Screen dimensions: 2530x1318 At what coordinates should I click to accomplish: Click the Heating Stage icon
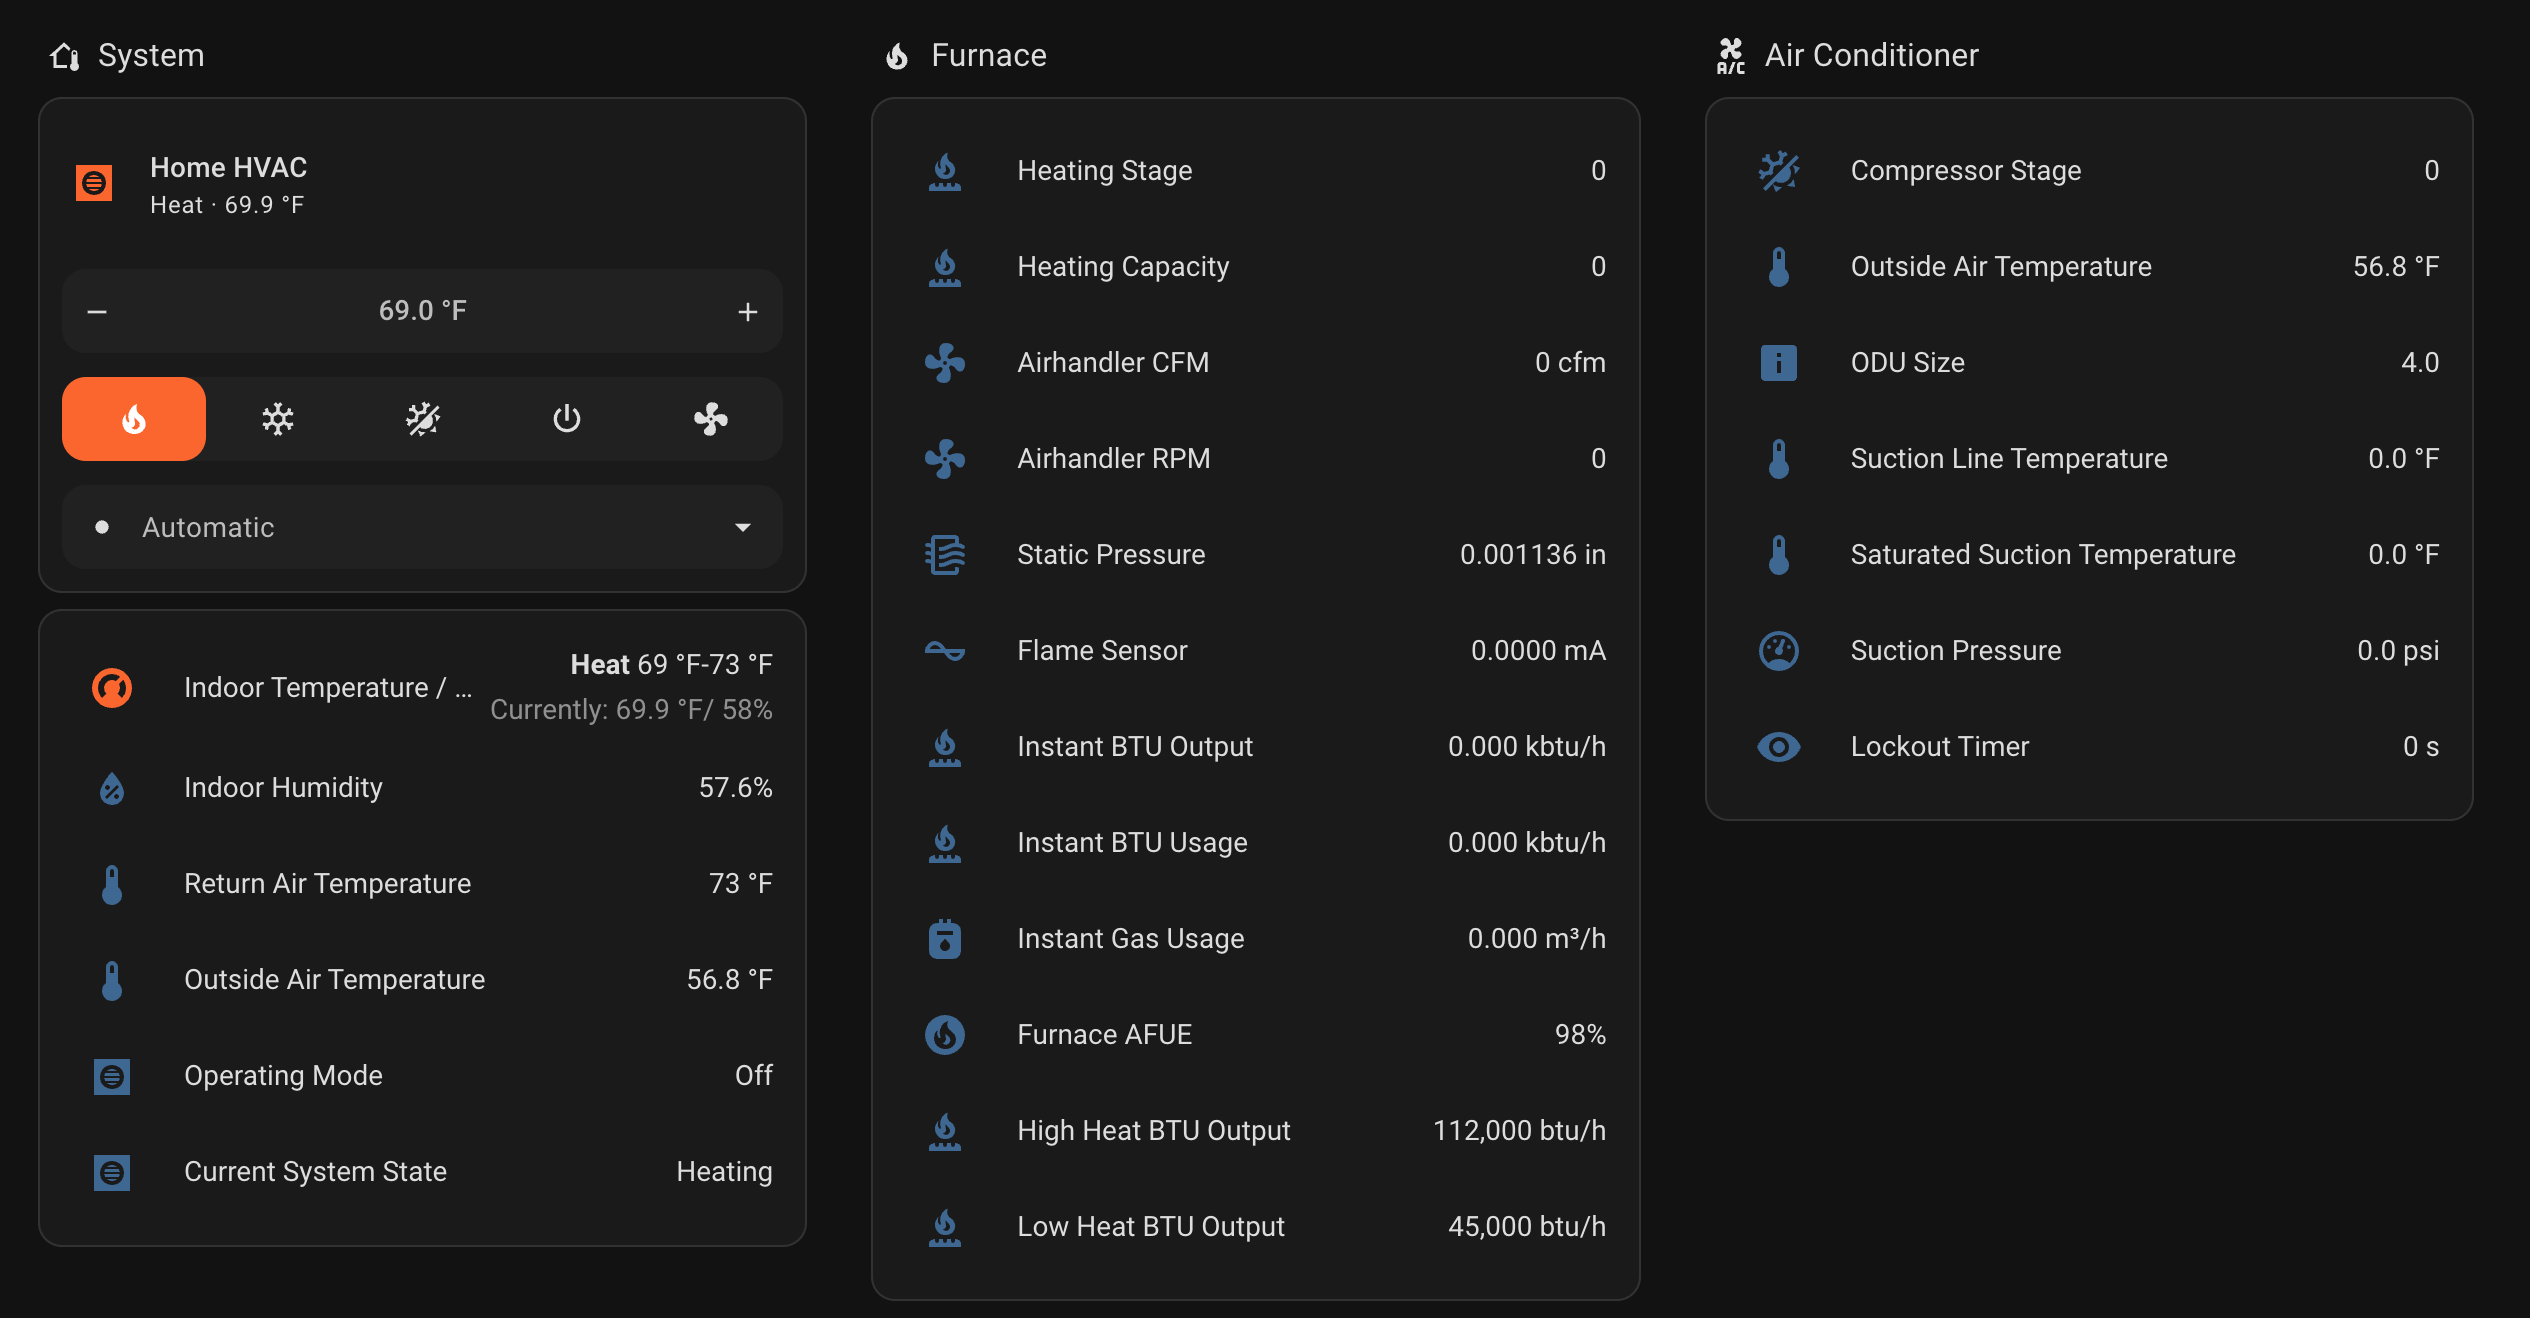click(945, 171)
